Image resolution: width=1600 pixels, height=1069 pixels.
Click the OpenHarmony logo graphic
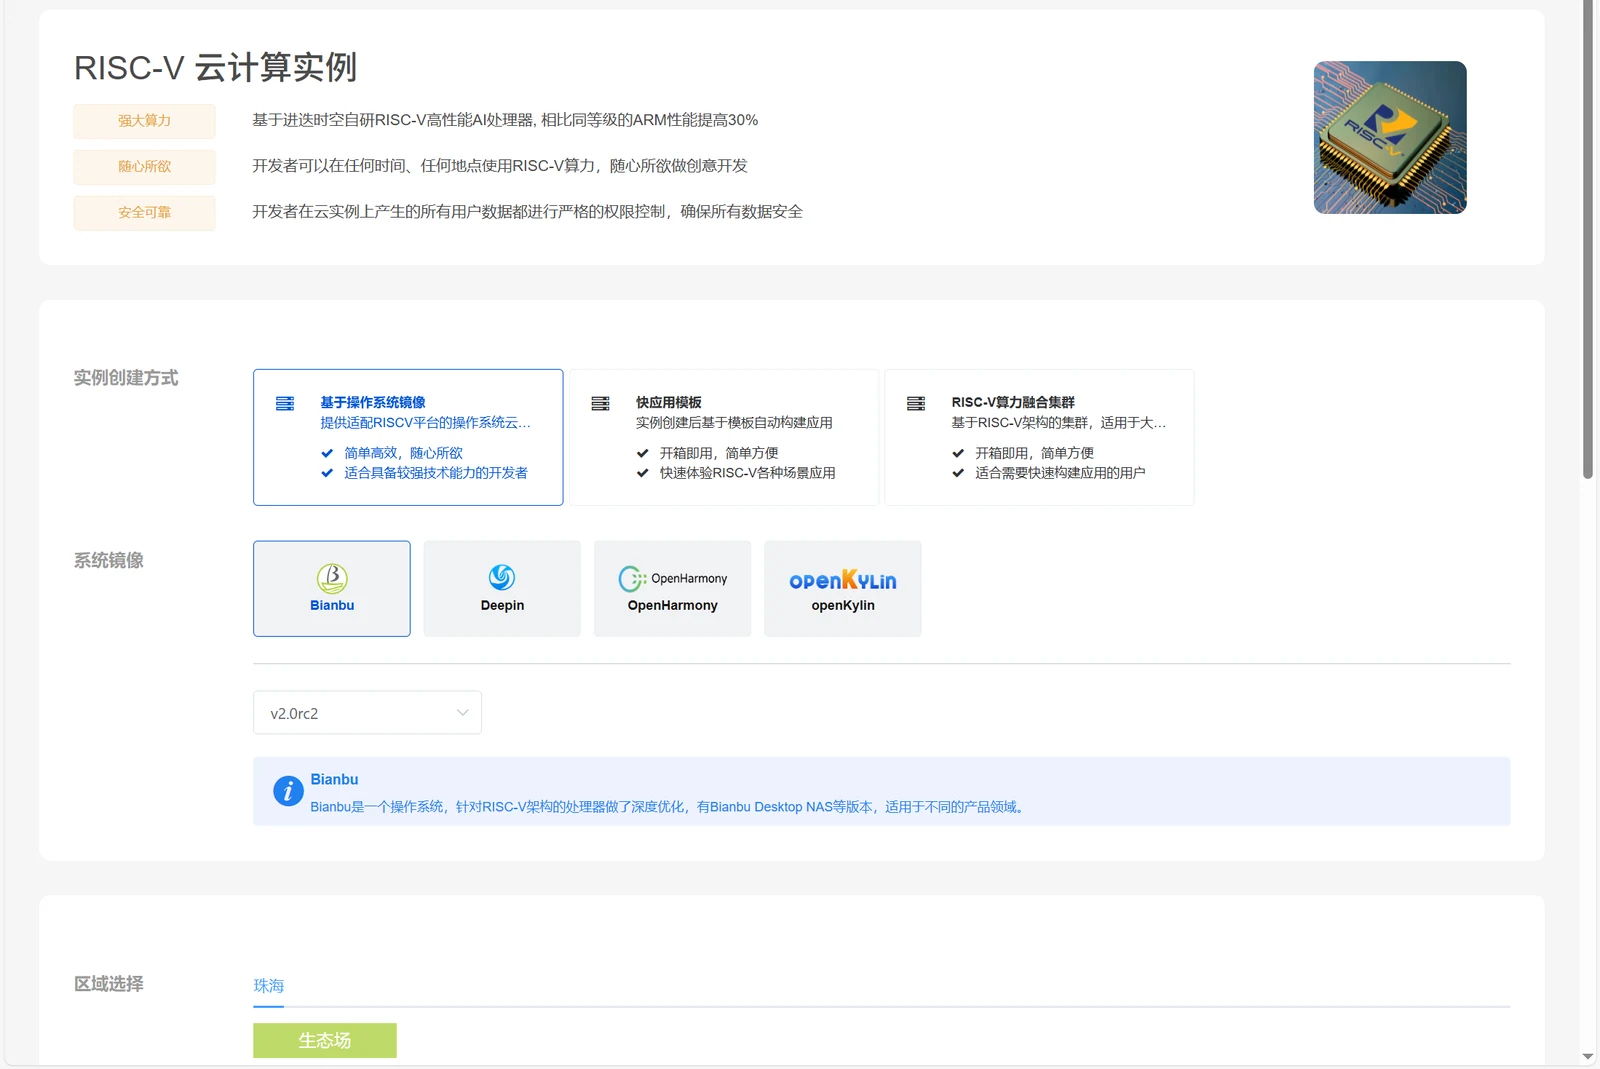pyautogui.click(x=673, y=578)
